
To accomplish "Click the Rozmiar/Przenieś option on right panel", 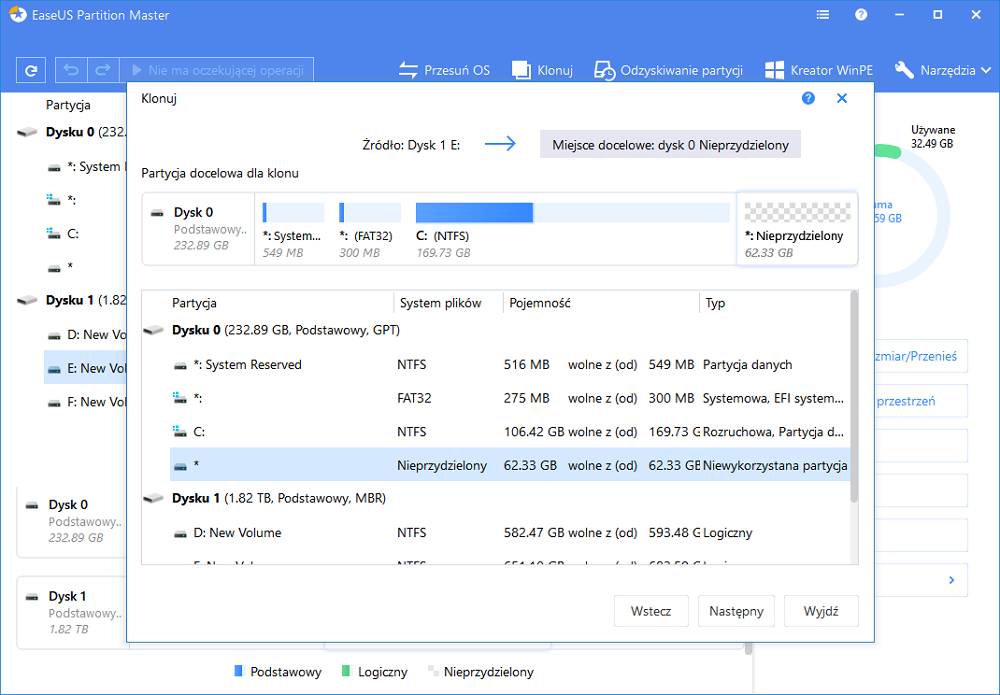I will pos(920,356).
